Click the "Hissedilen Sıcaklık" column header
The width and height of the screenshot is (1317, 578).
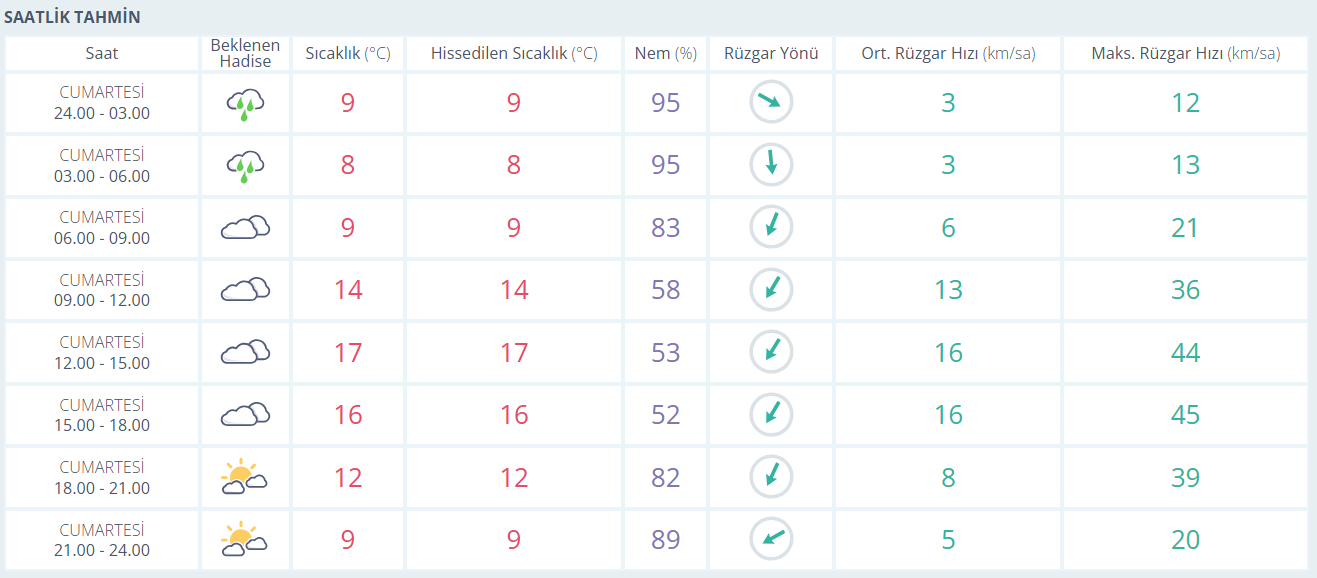tap(513, 54)
